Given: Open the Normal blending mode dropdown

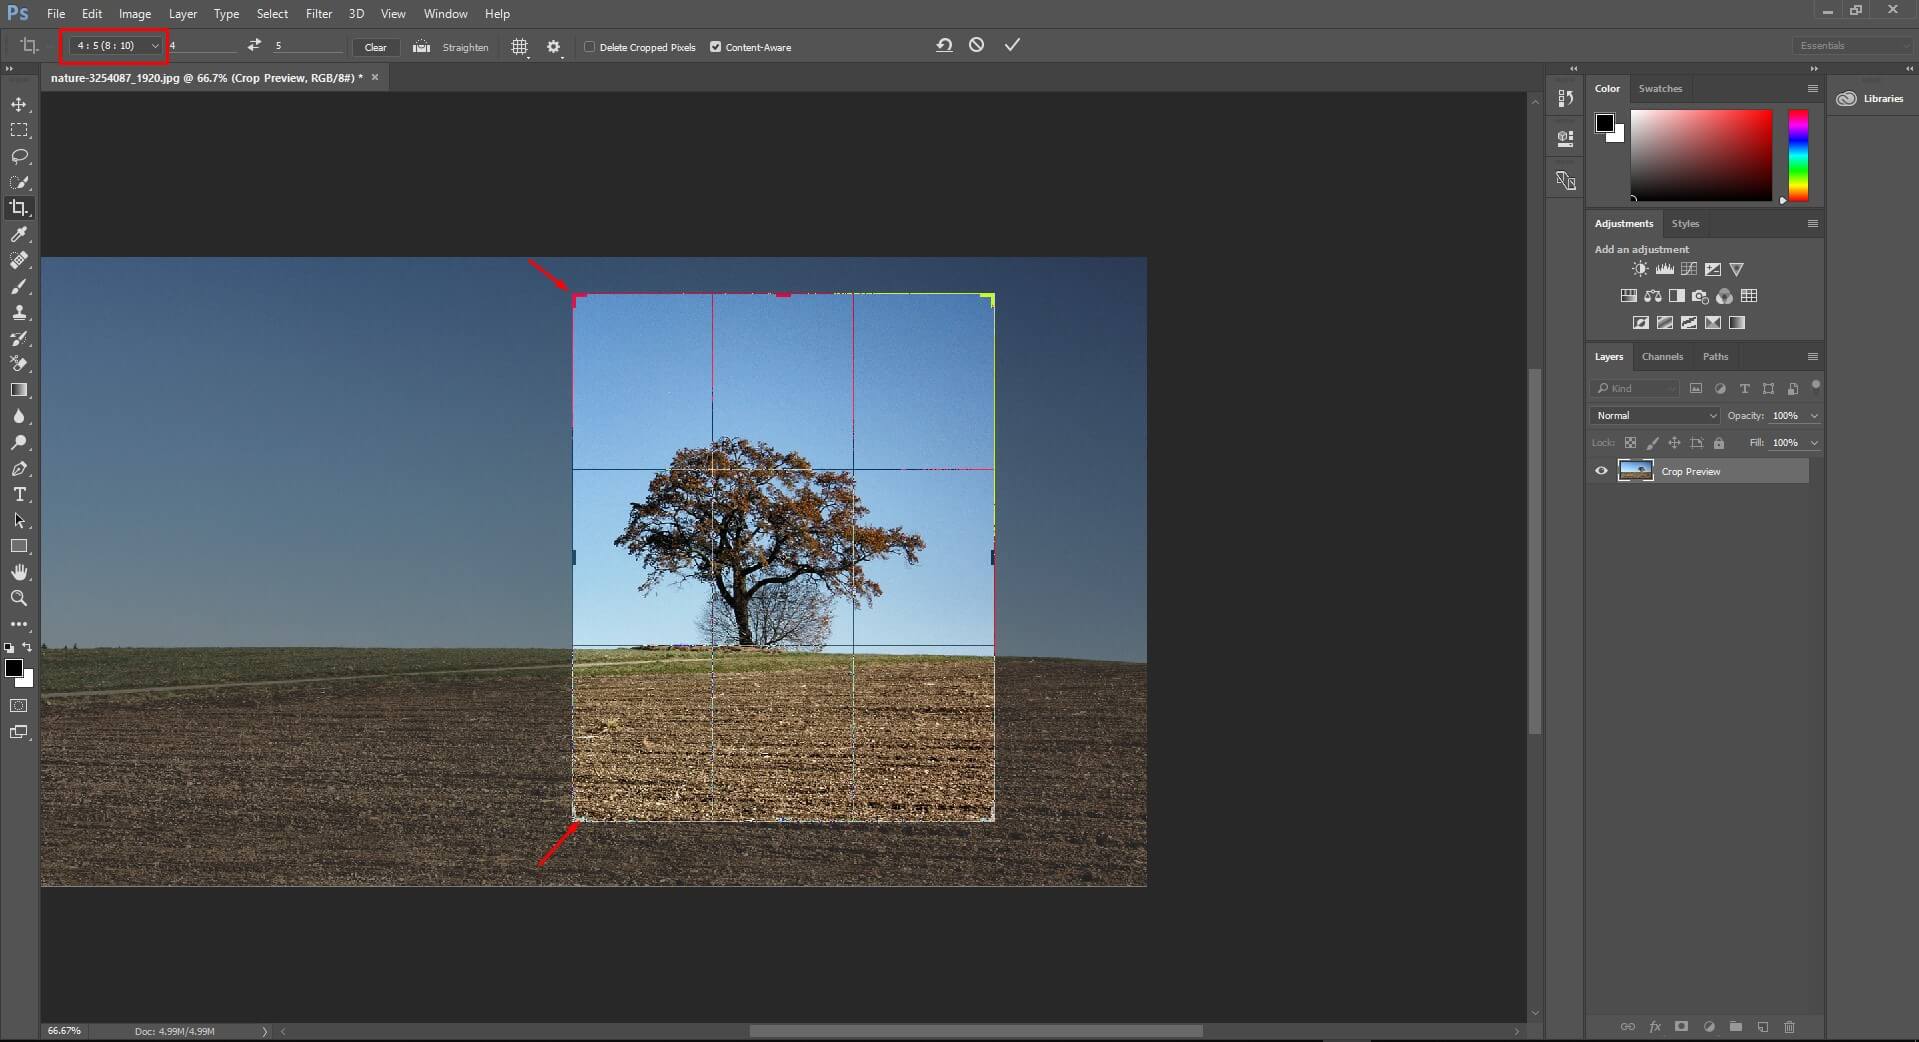Looking at the screenshot, I should click(x=1653, y=415).
